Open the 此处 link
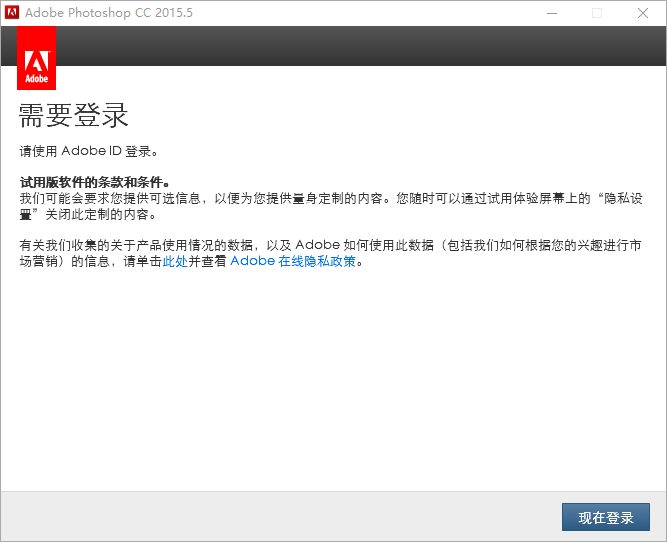The image size is (667, 542). tap(175, 261)
